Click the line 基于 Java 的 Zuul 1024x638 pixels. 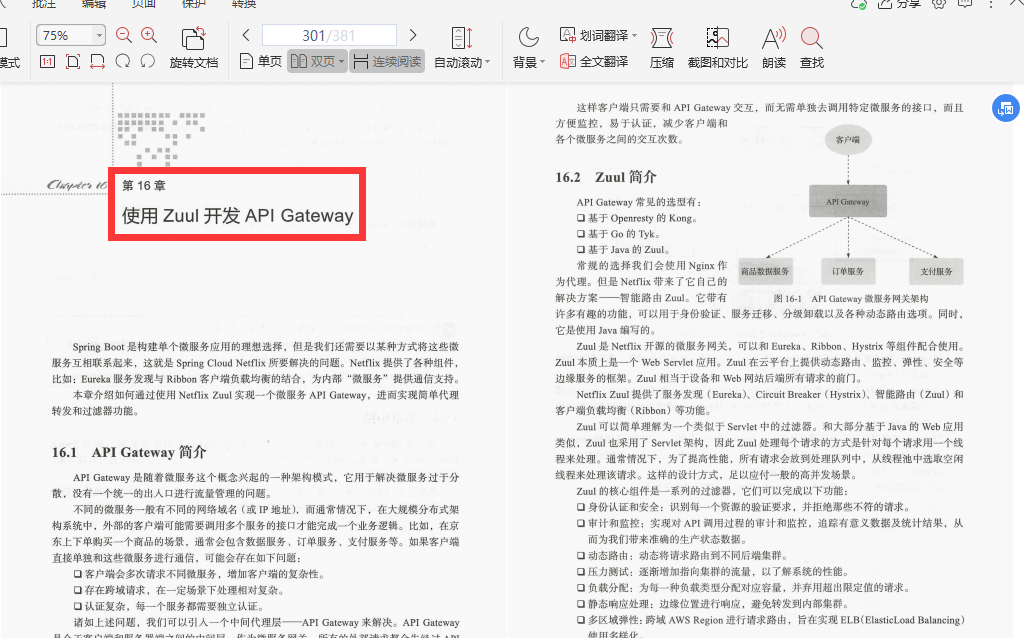pos(623,249)
